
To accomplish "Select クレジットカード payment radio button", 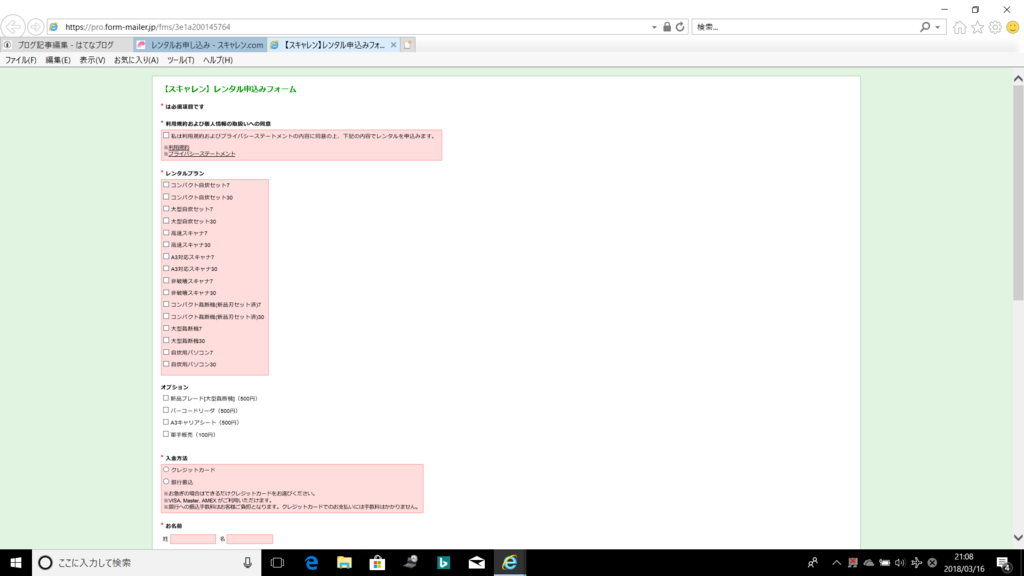I will pos(166,470).
